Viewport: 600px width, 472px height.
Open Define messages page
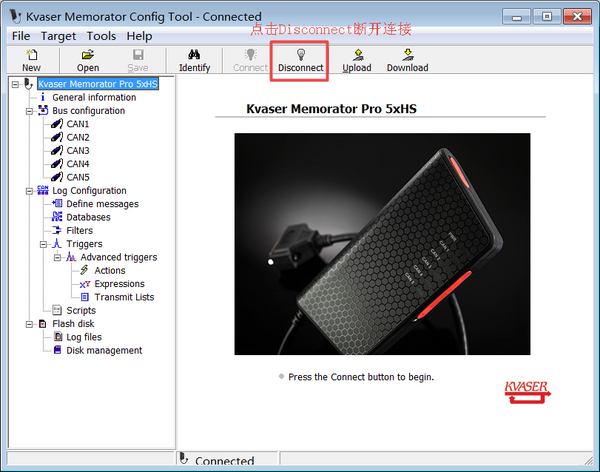(x=102, y=204)
